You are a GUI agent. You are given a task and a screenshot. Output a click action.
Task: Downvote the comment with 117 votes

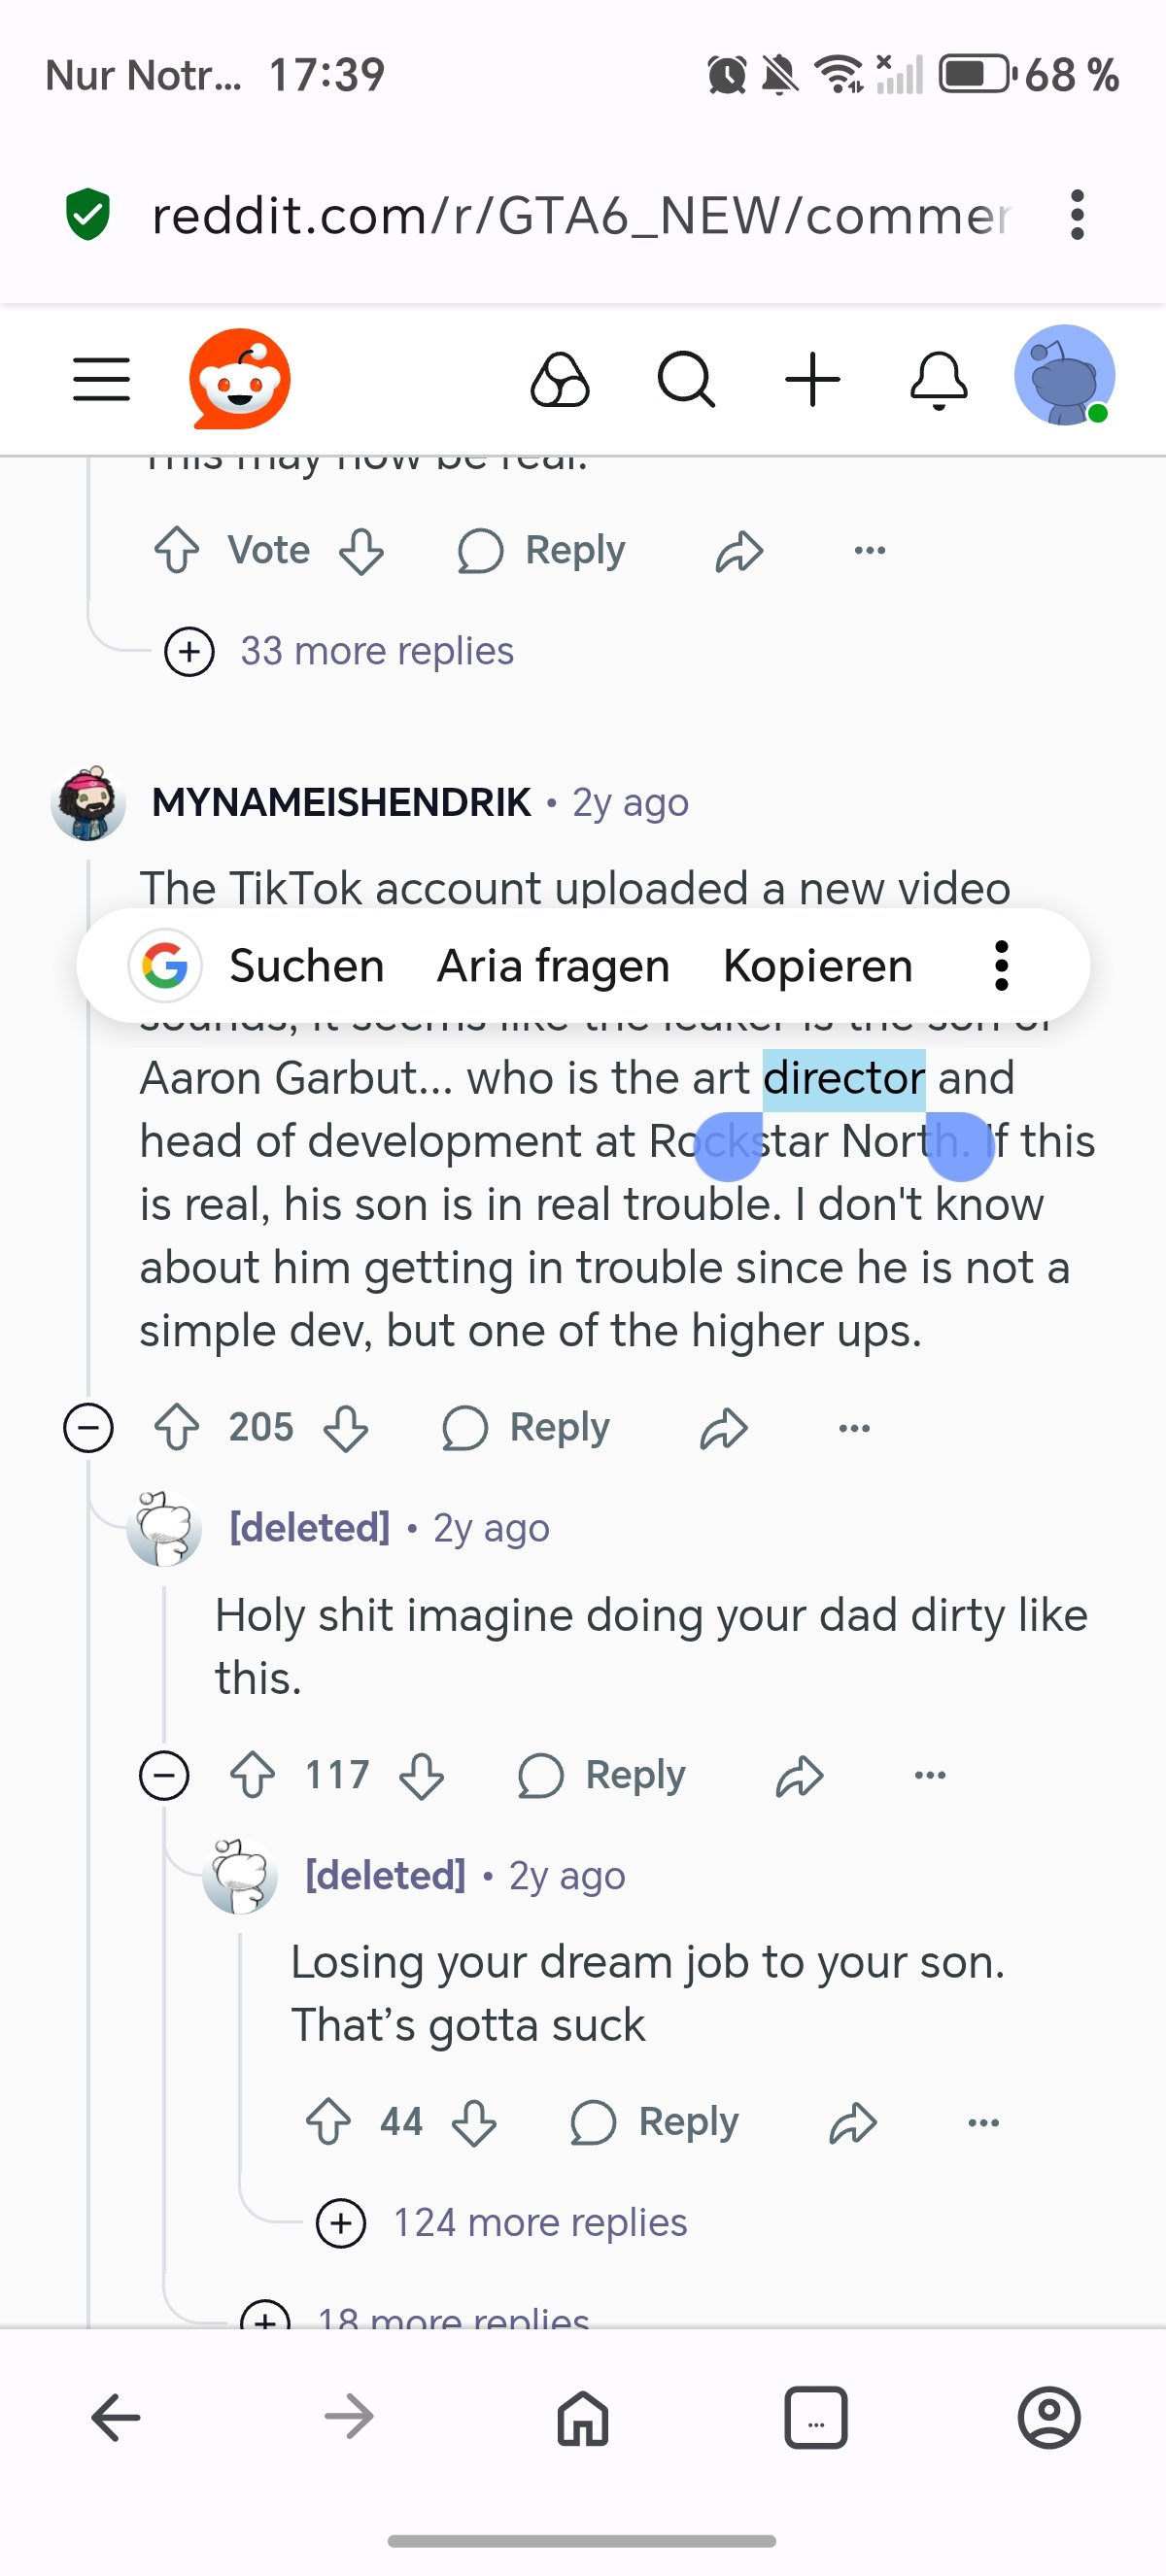(x=422, y=1775)
